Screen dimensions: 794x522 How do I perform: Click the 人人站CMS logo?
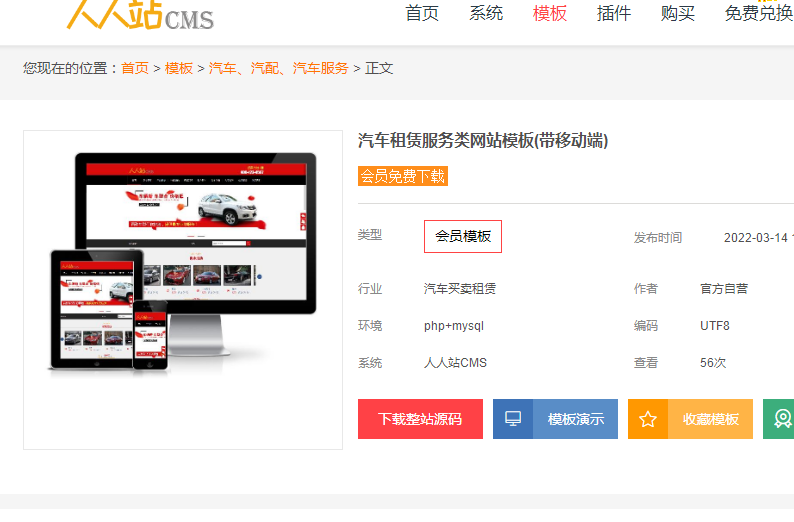(140, 14)
